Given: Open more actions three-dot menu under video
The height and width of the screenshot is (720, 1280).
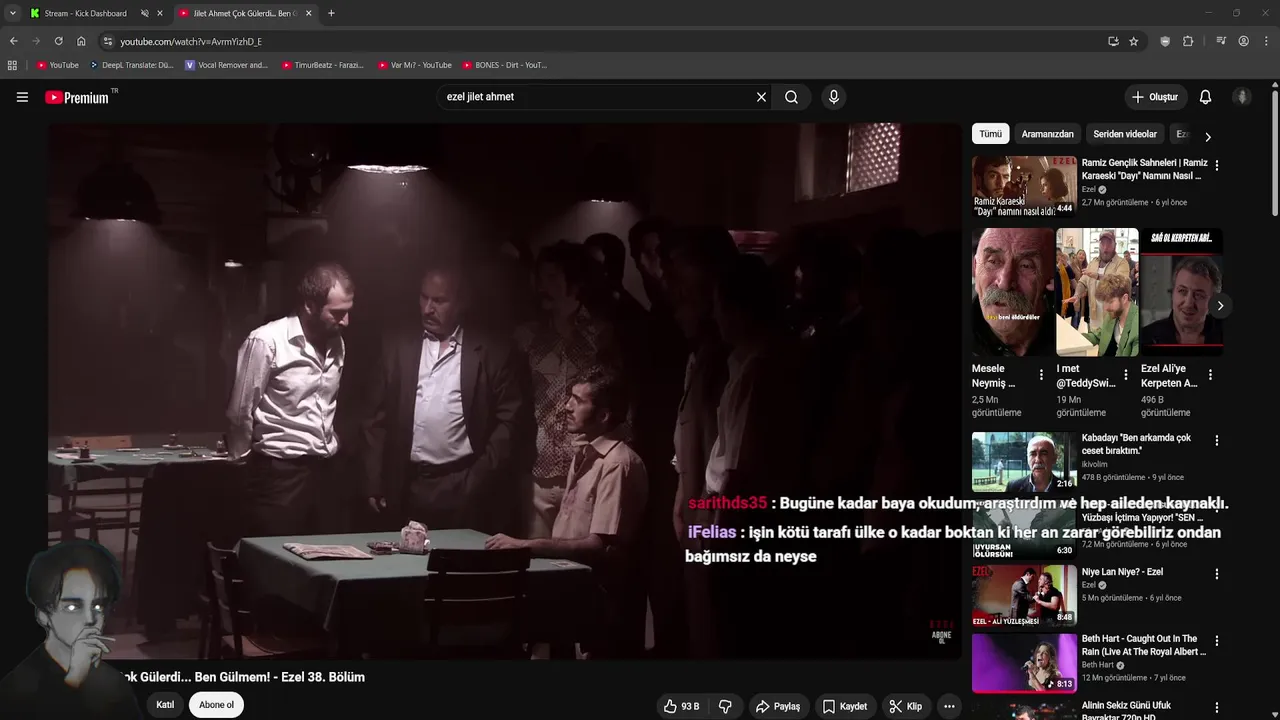Looking at the screenshot, I should [x=949, y=706].
